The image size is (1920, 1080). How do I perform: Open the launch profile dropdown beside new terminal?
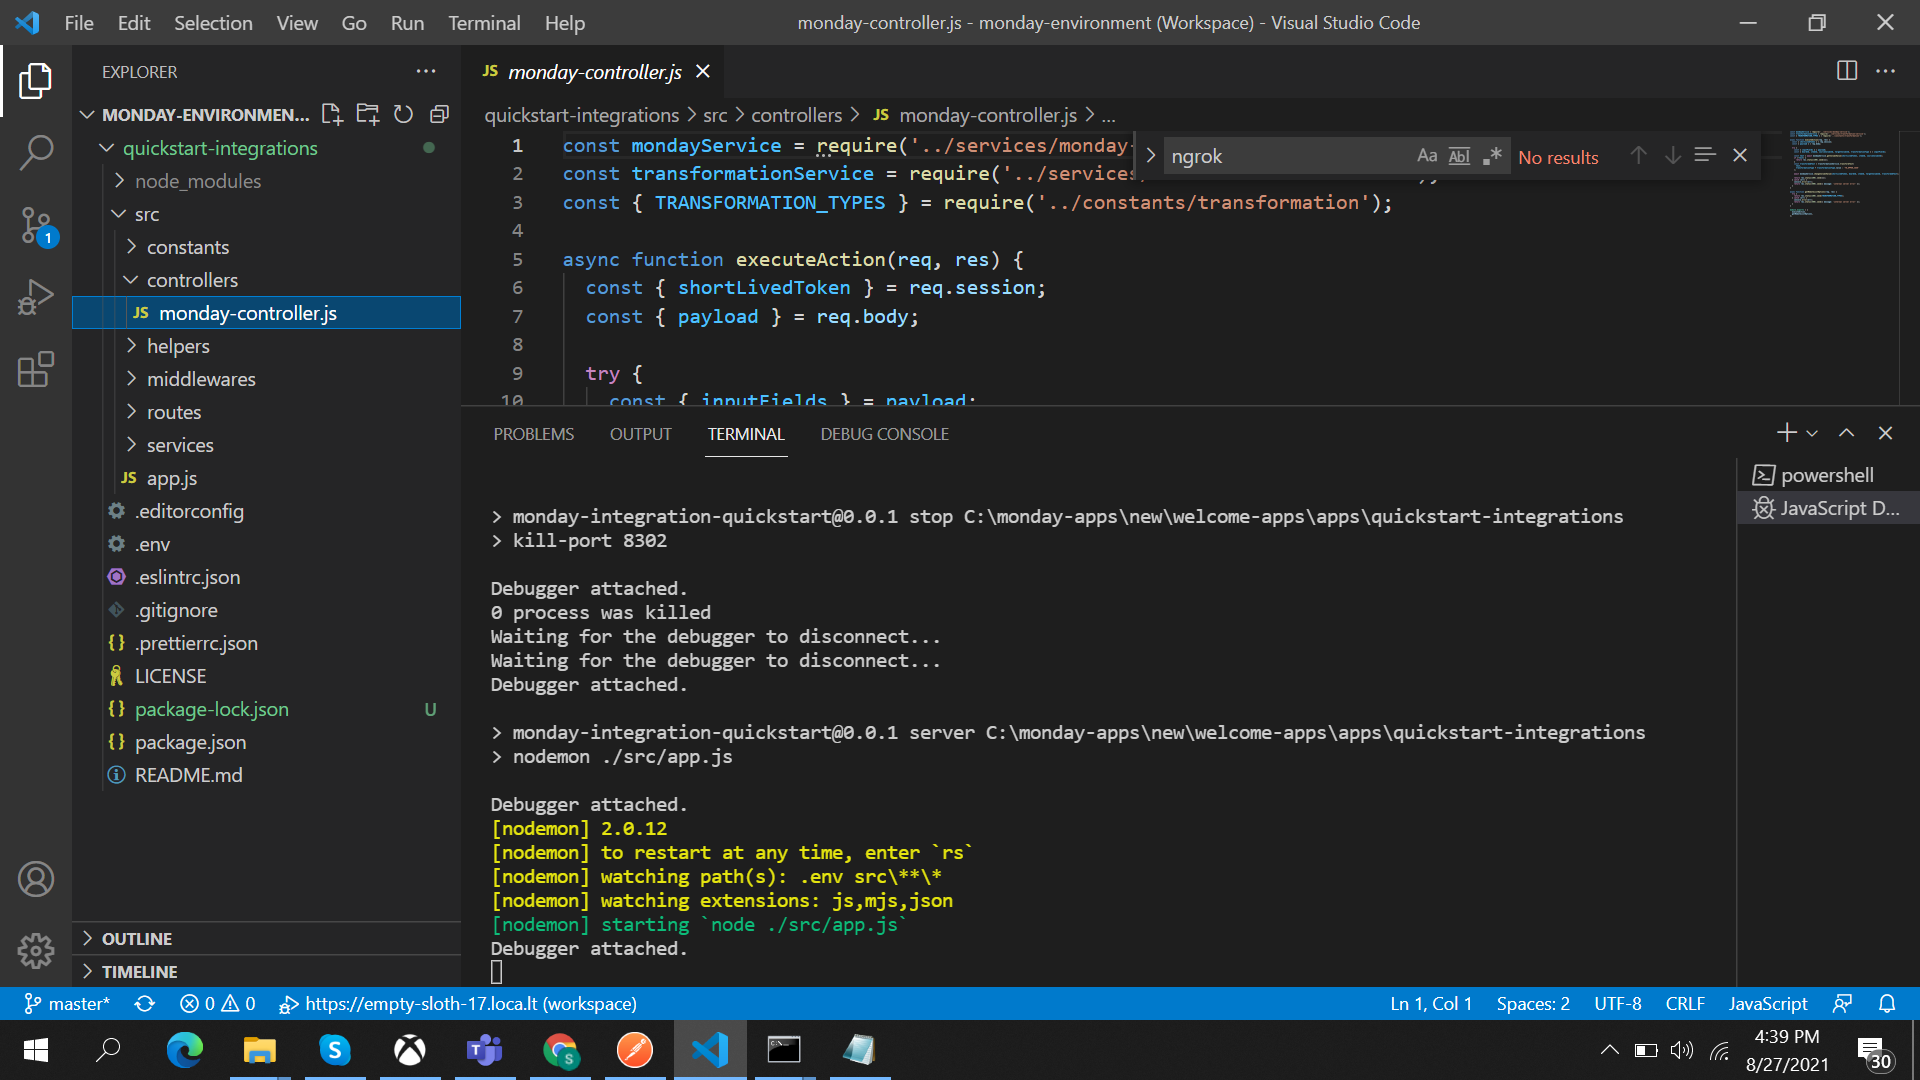[1812, 434]
